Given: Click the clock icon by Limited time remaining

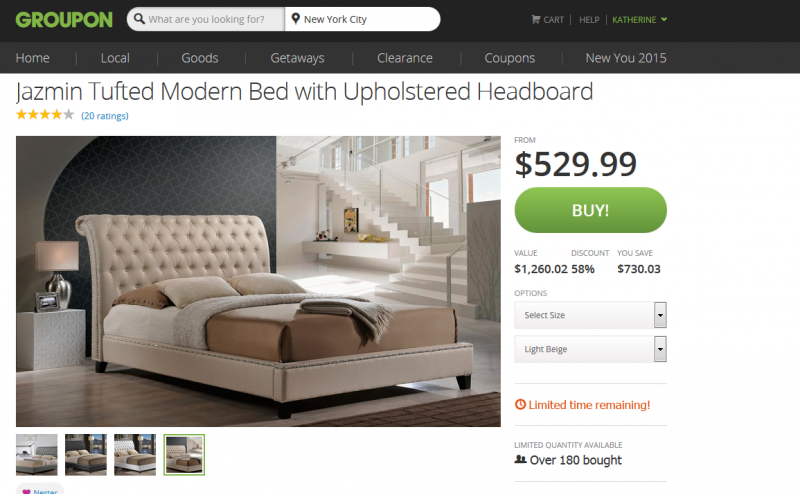Looking at the screenshot, I should coord(520,405).
